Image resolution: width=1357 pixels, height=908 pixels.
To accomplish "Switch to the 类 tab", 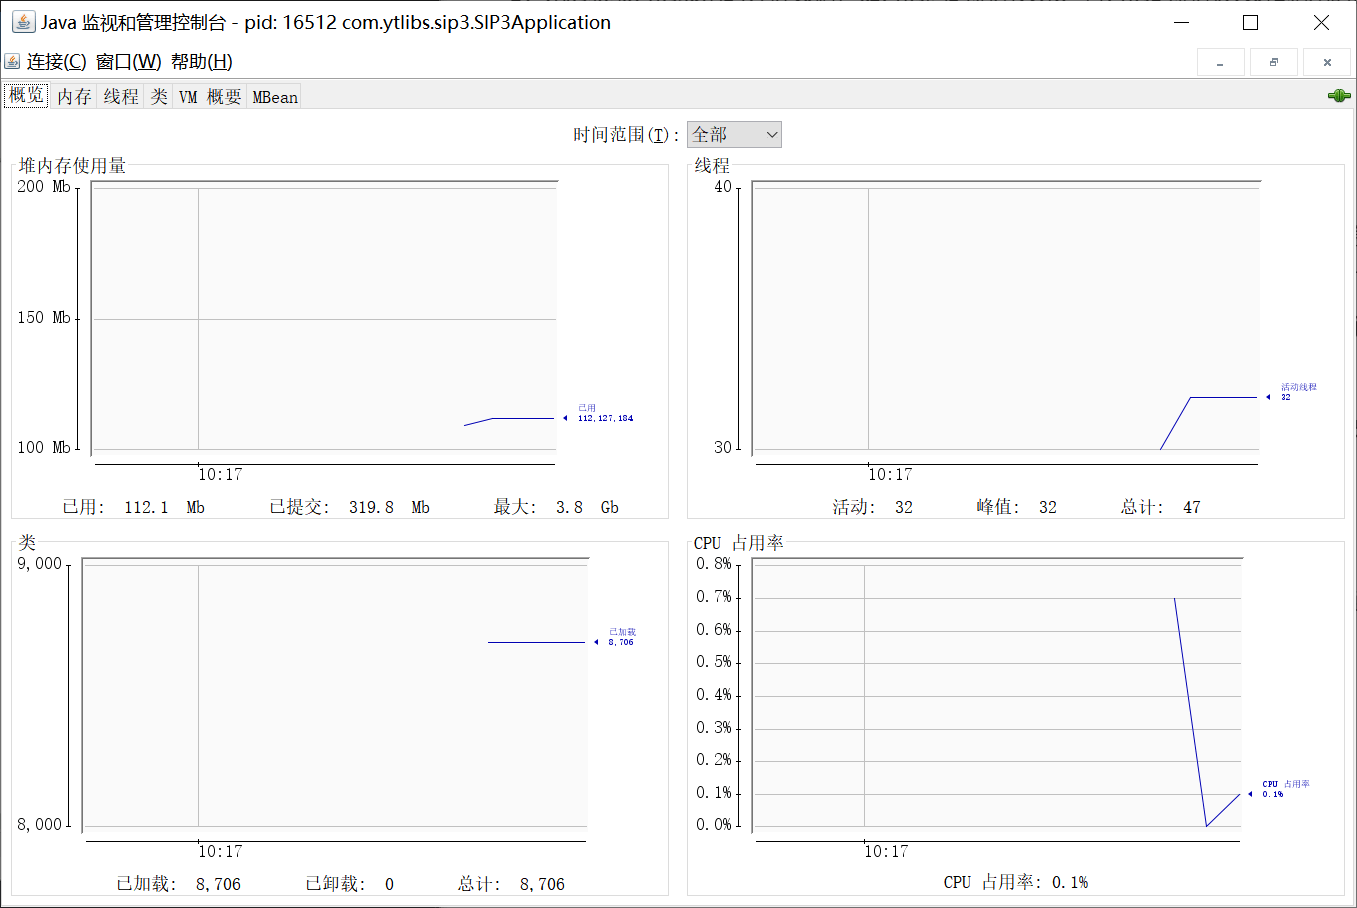I will (x=159, y=97).
